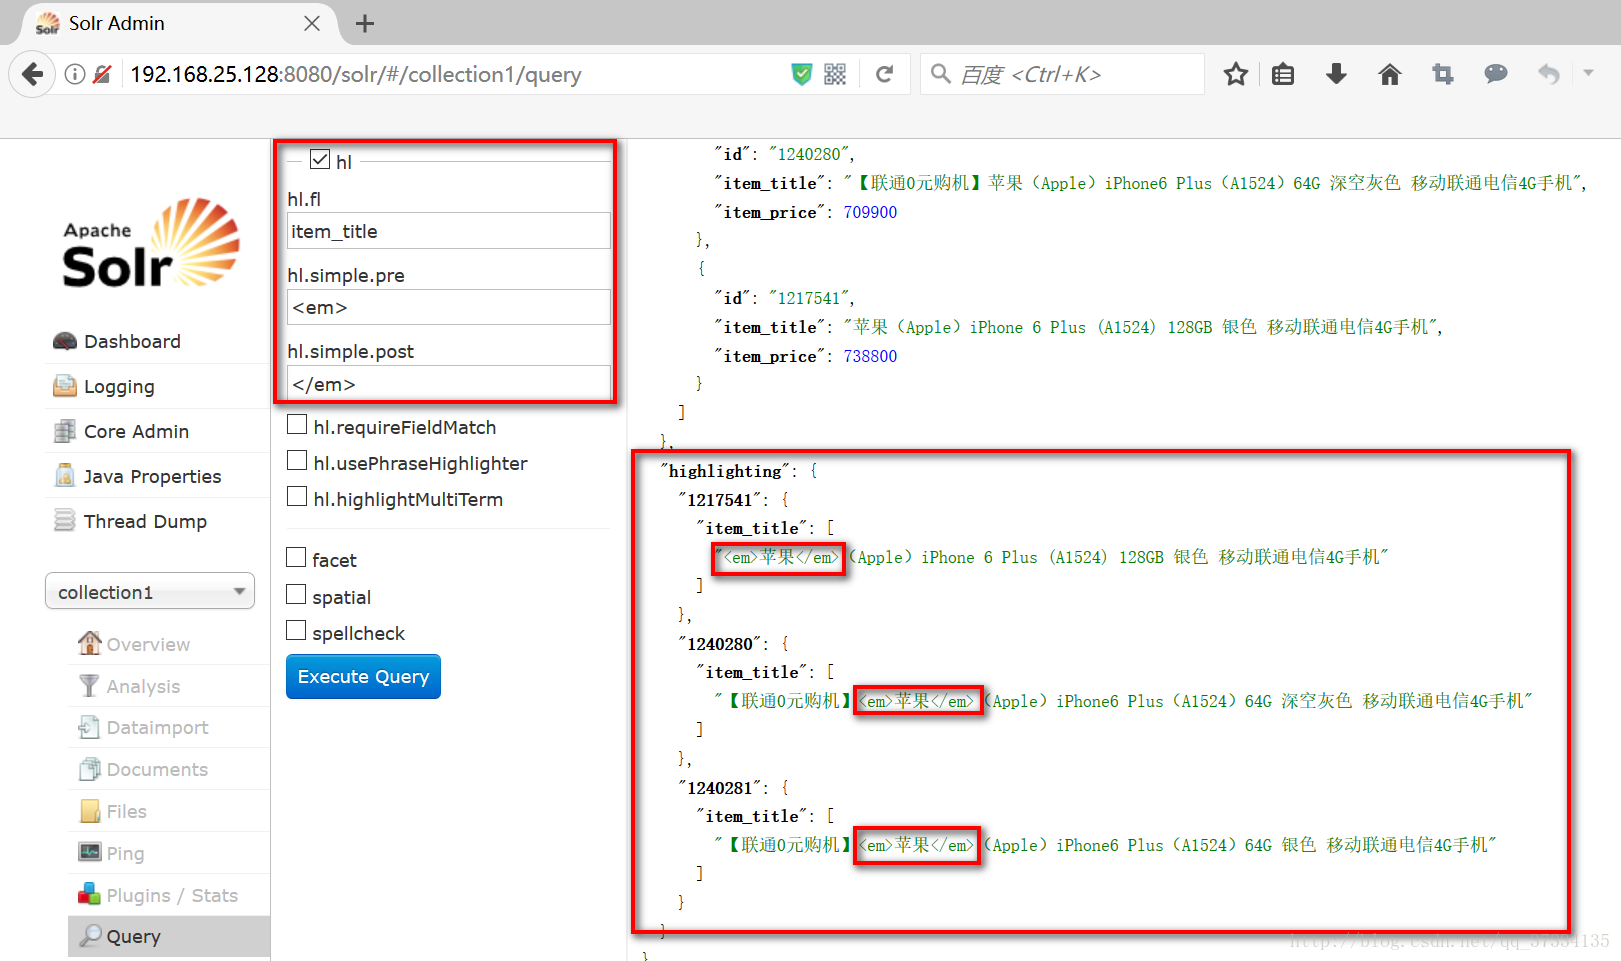
Task: Enable the hl.requireFieldMatch checkbox
Action: click(296, 424)
